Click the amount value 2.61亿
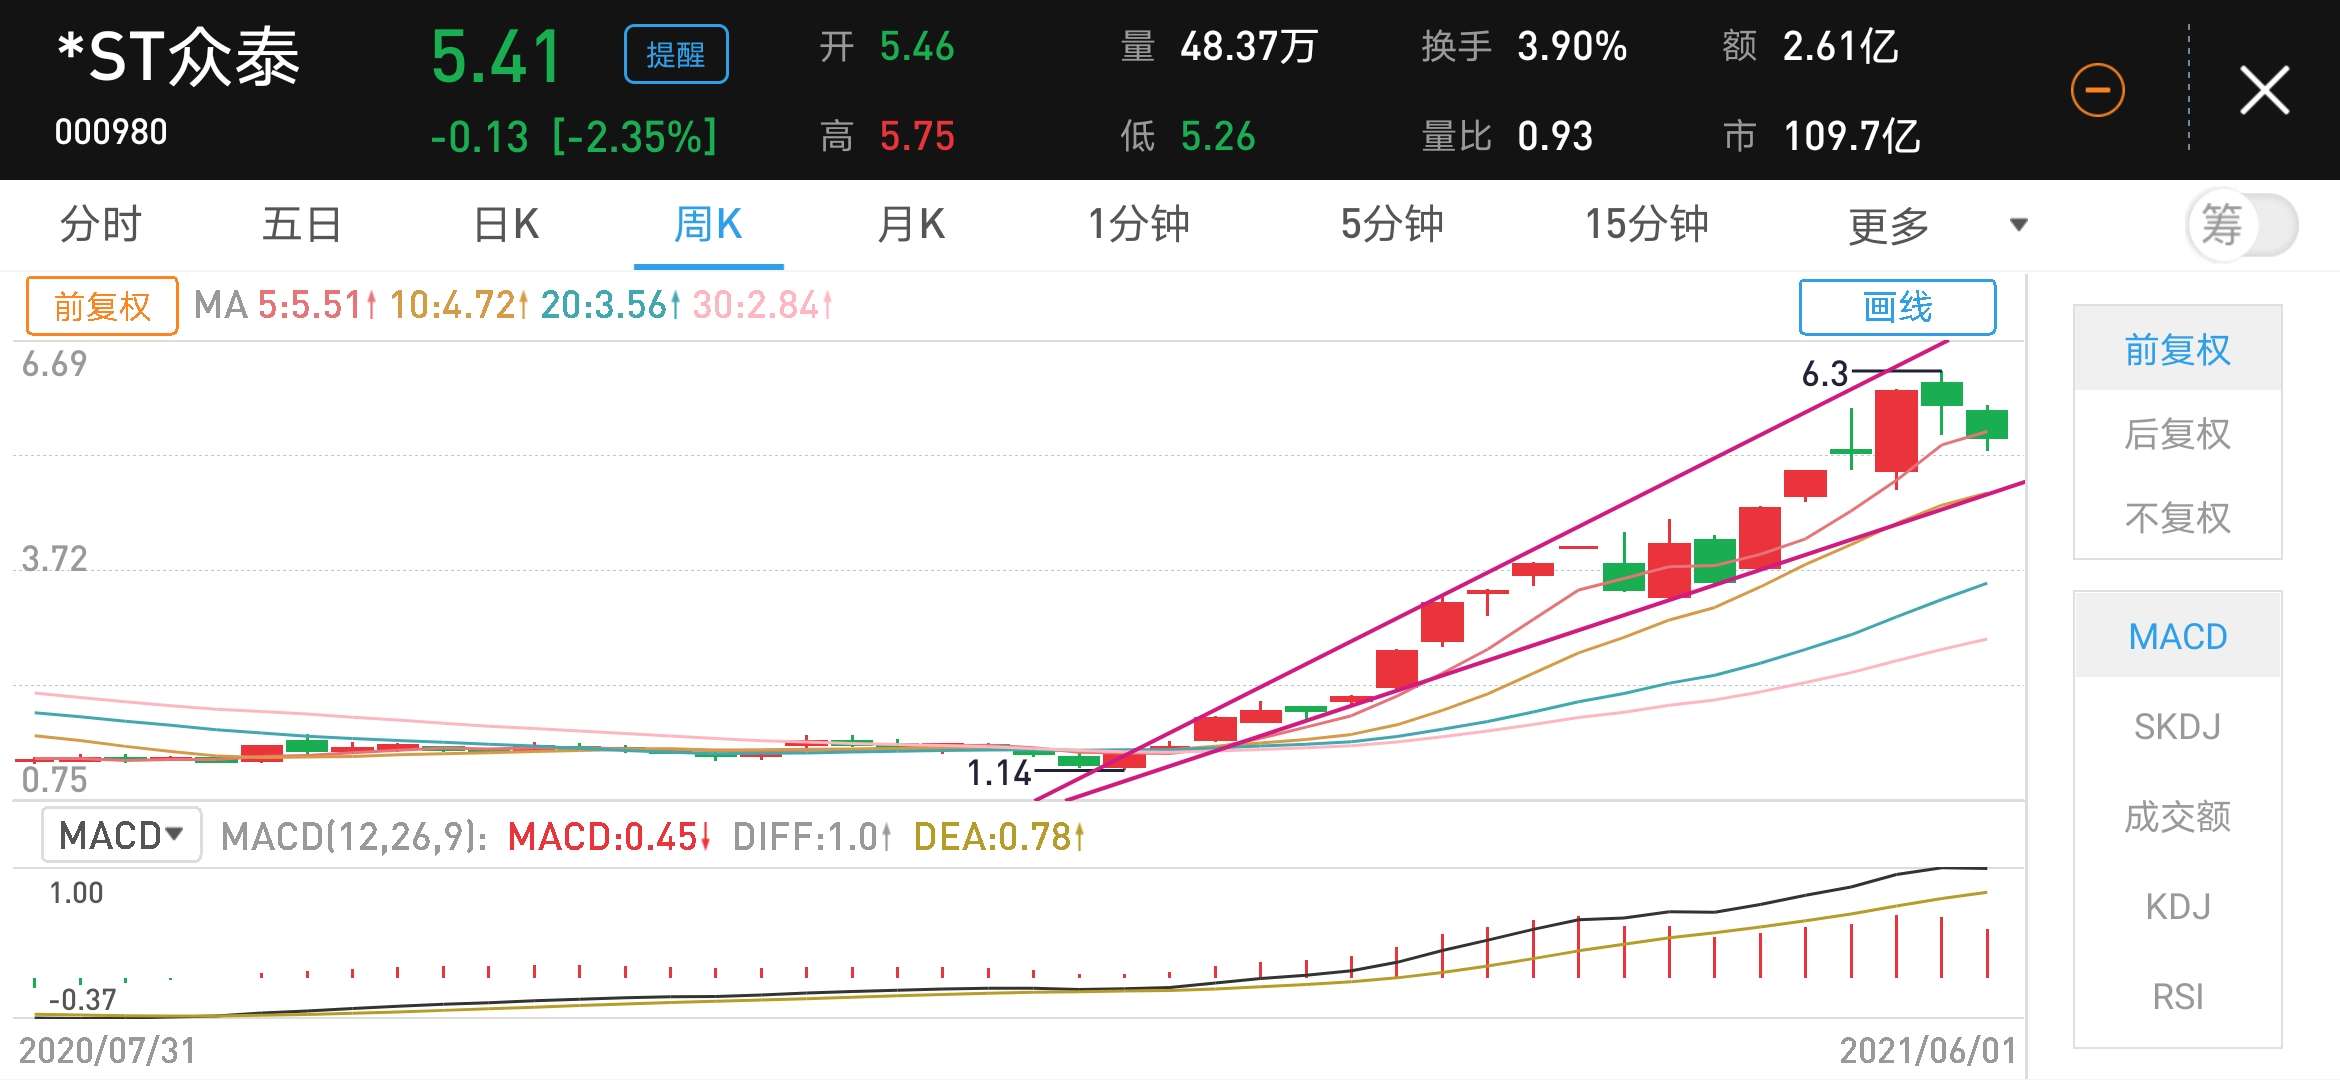This screenshot has width=2340, height=1080. click(1841, 47)
